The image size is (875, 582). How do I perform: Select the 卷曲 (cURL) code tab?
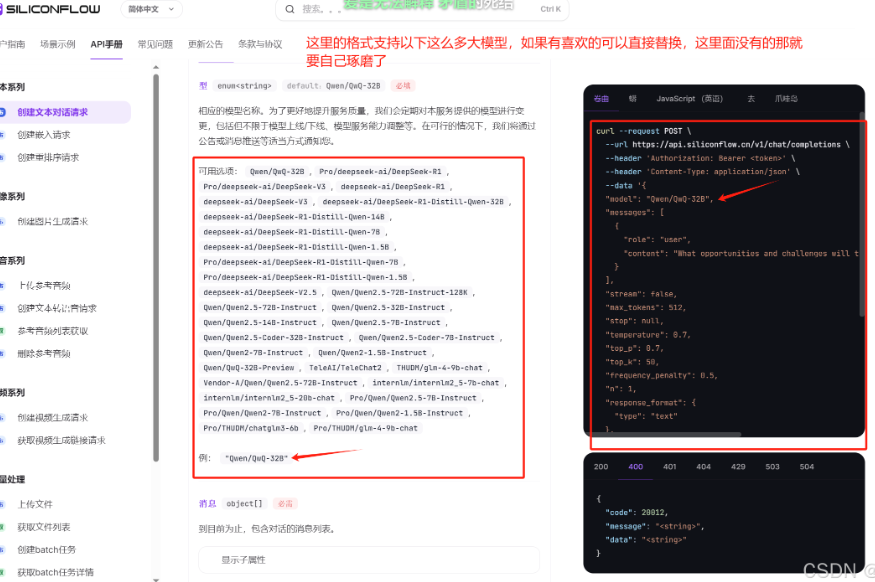(601, 99)
